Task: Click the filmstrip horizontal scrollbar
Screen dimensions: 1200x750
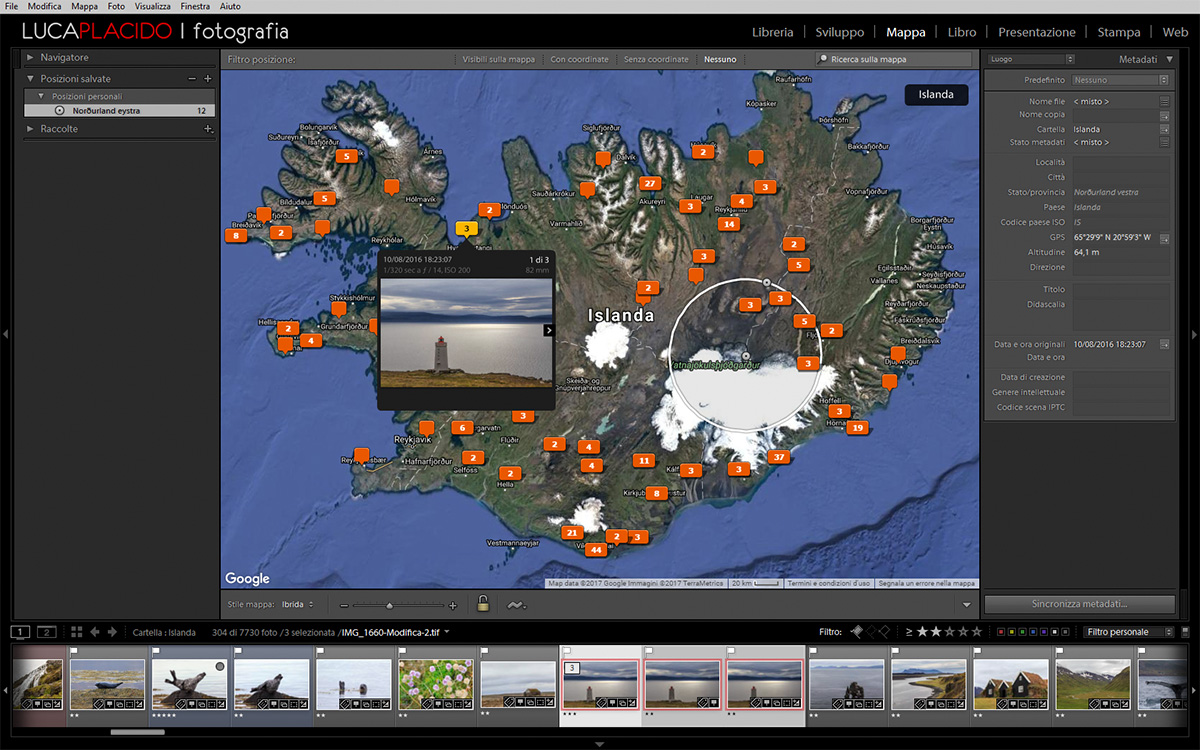Action: (137, 732)
